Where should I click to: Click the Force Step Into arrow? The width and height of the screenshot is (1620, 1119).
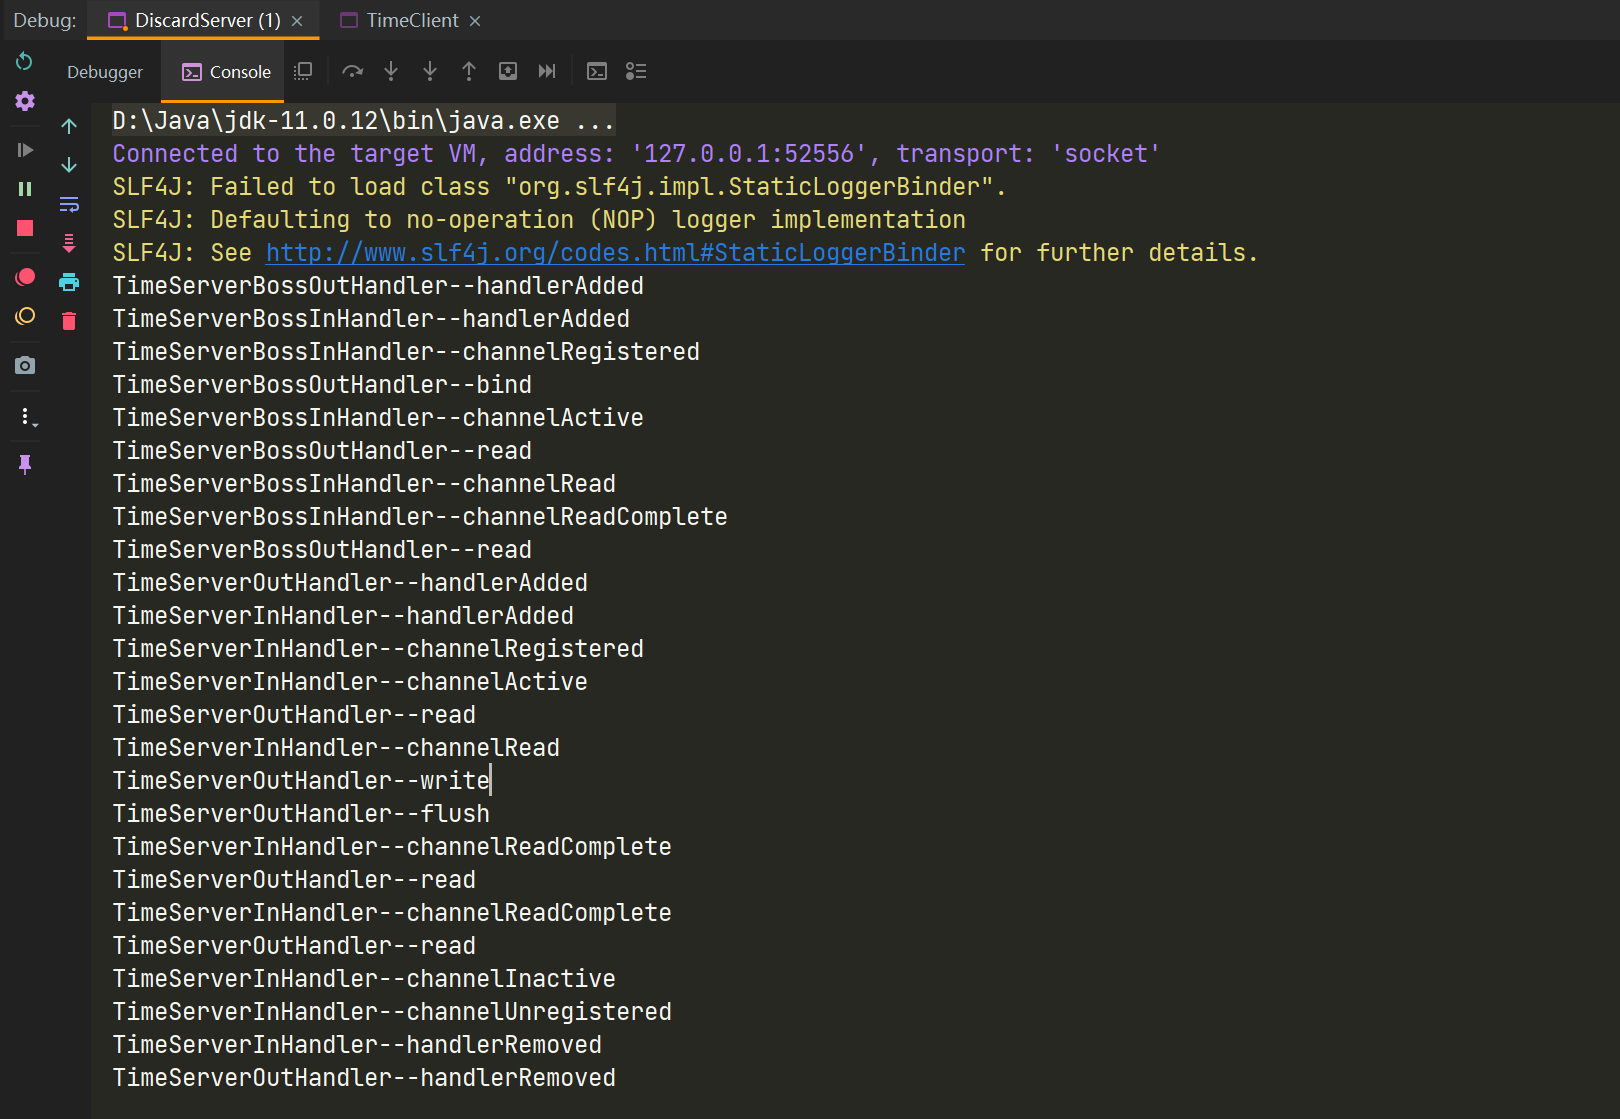point(430,71)
